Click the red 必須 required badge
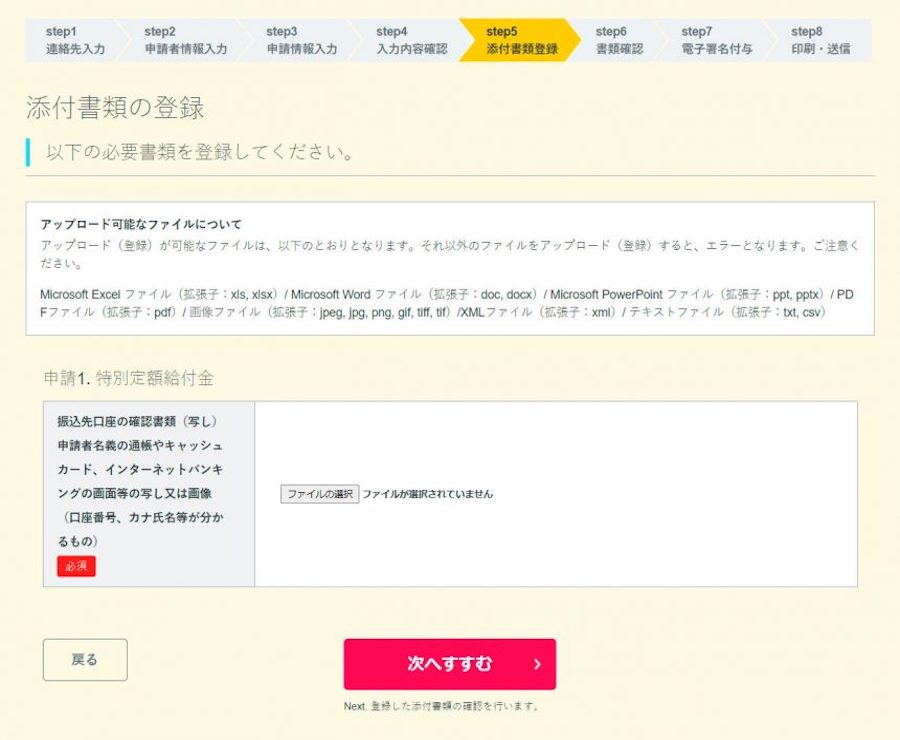This screenshot has width=900, height=740. coord(76,566)
